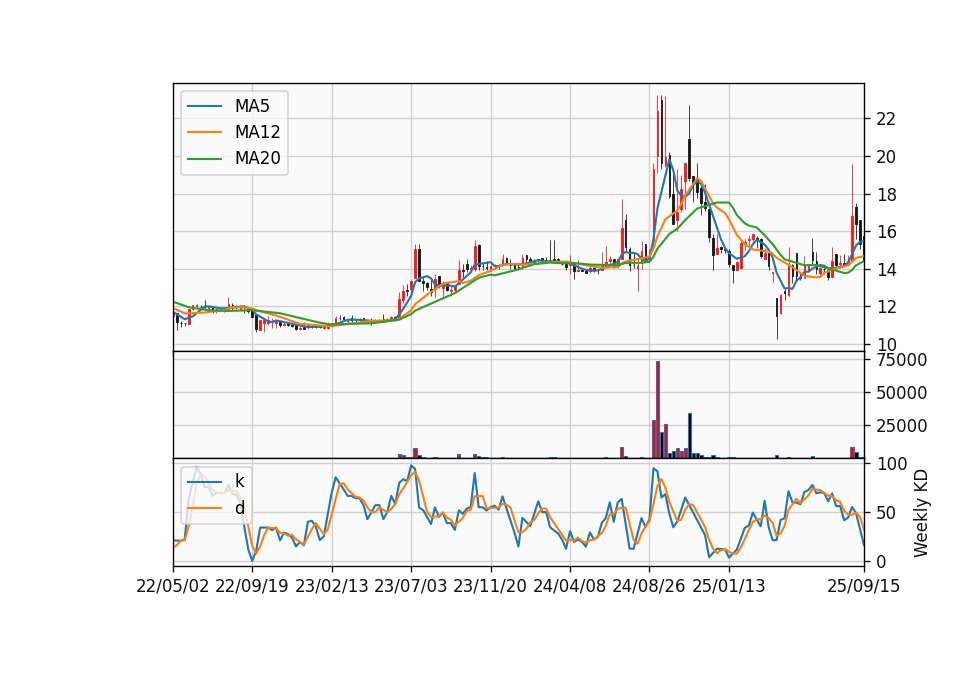Click the MA20 legend label

click(x=258, y=159)
